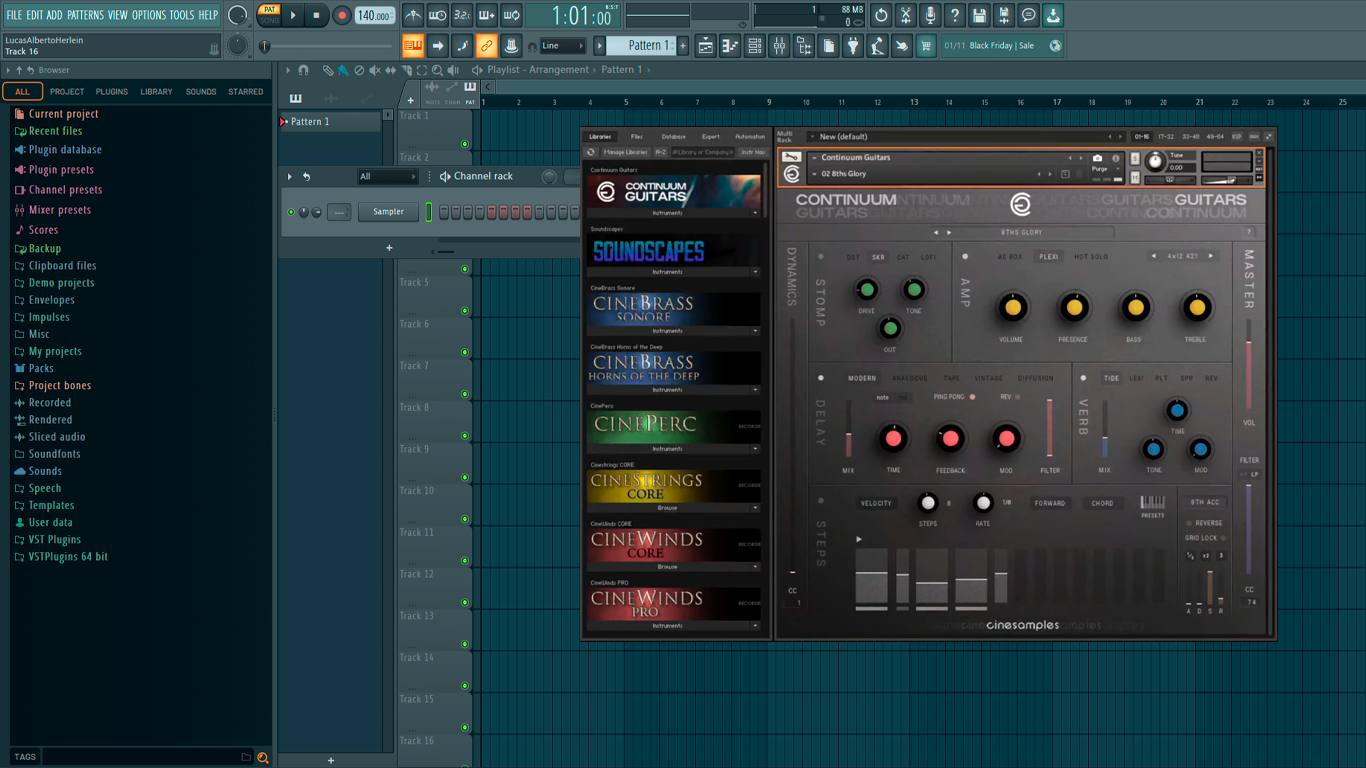This screenshot has height=768, width=1366.
Task: Adjust the master VOL slider
Action: pyautogui.click(x=1248, y=365)
